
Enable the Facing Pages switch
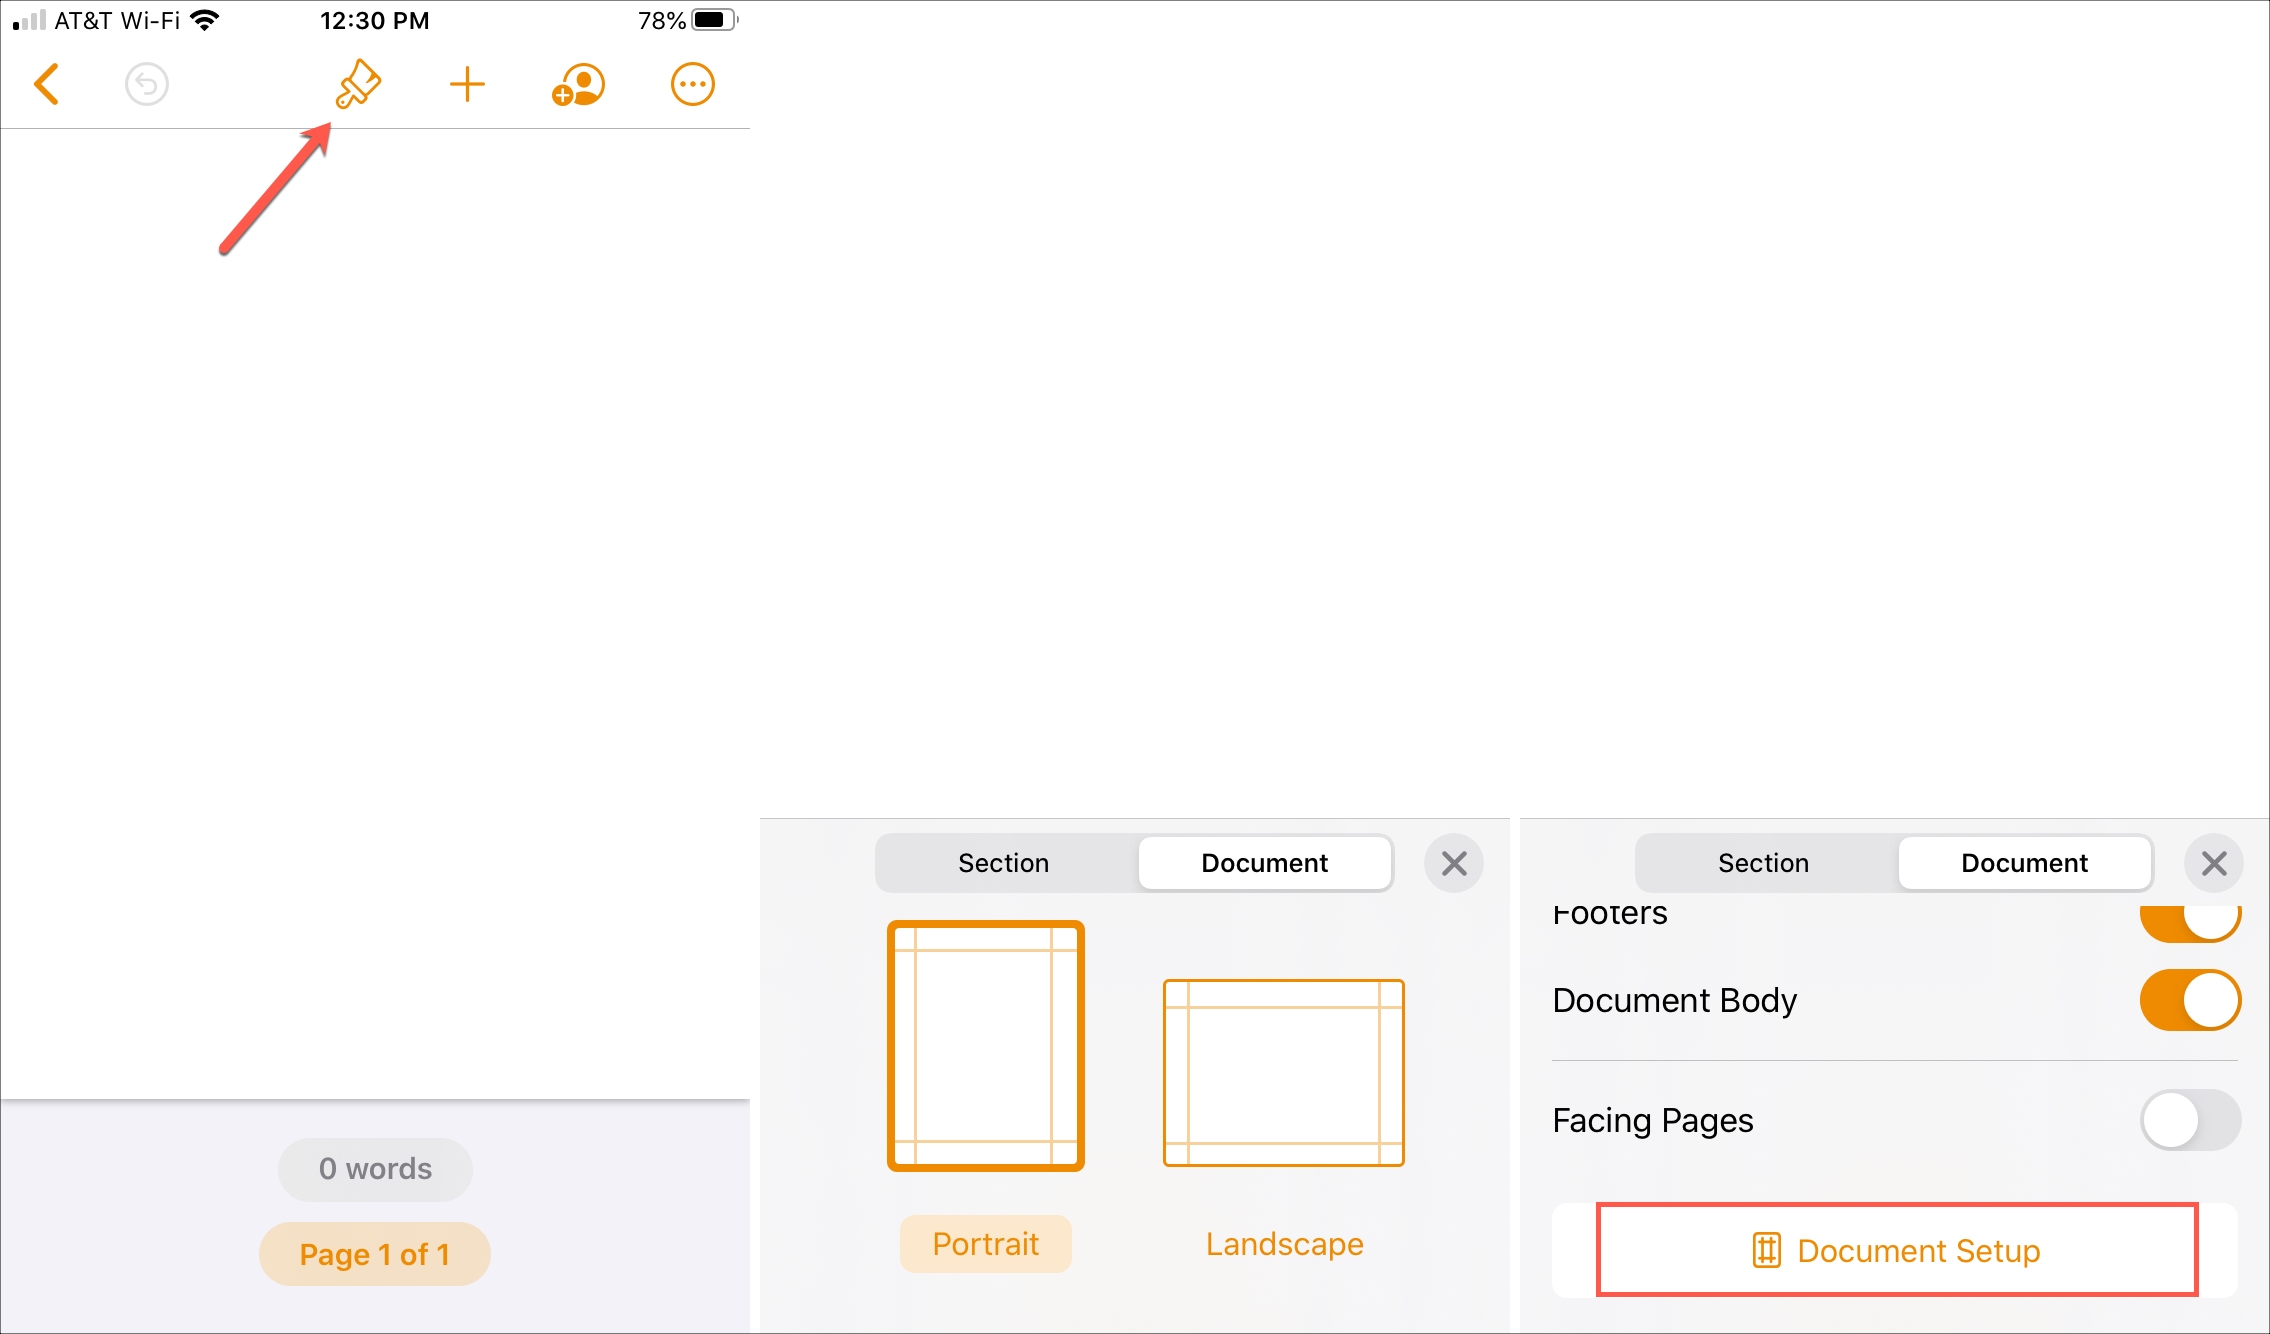tap(2190, 1120)
